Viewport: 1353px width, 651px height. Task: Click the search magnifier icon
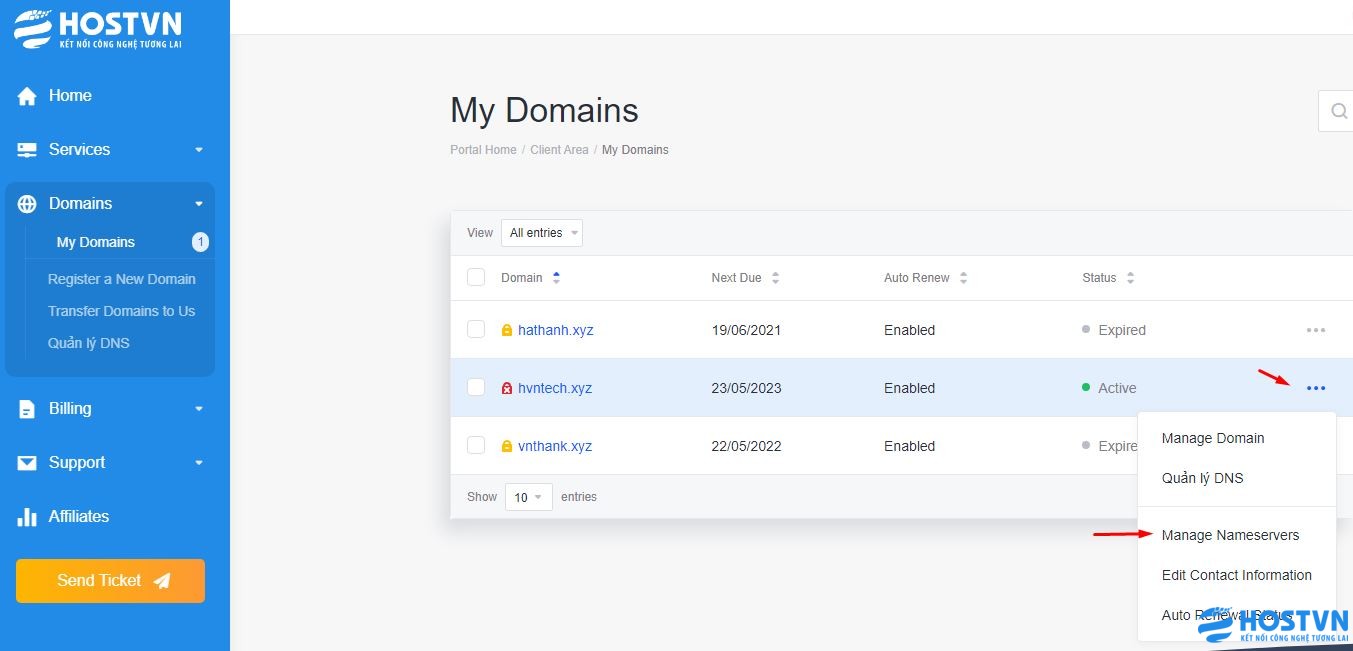[x=1339, y=111]
